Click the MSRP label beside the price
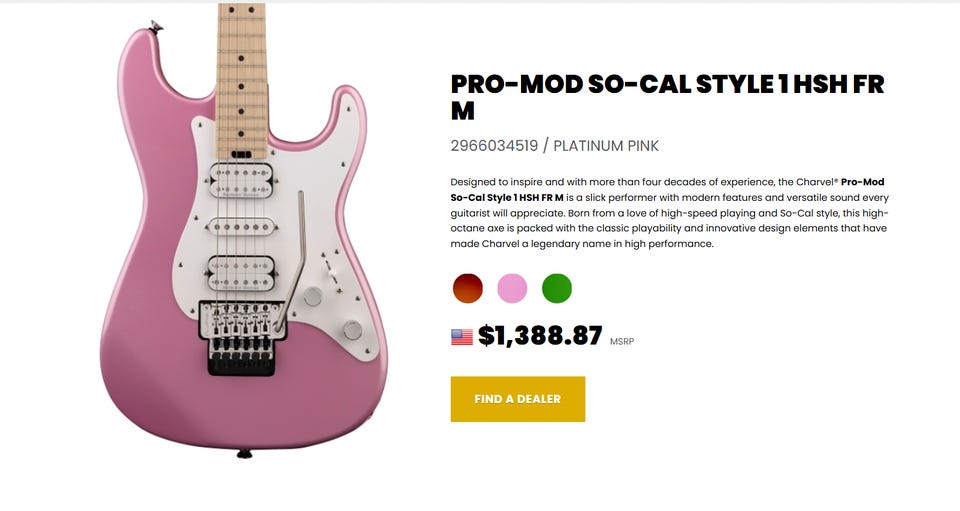960x511 pixels. click(x=621, y=341)
